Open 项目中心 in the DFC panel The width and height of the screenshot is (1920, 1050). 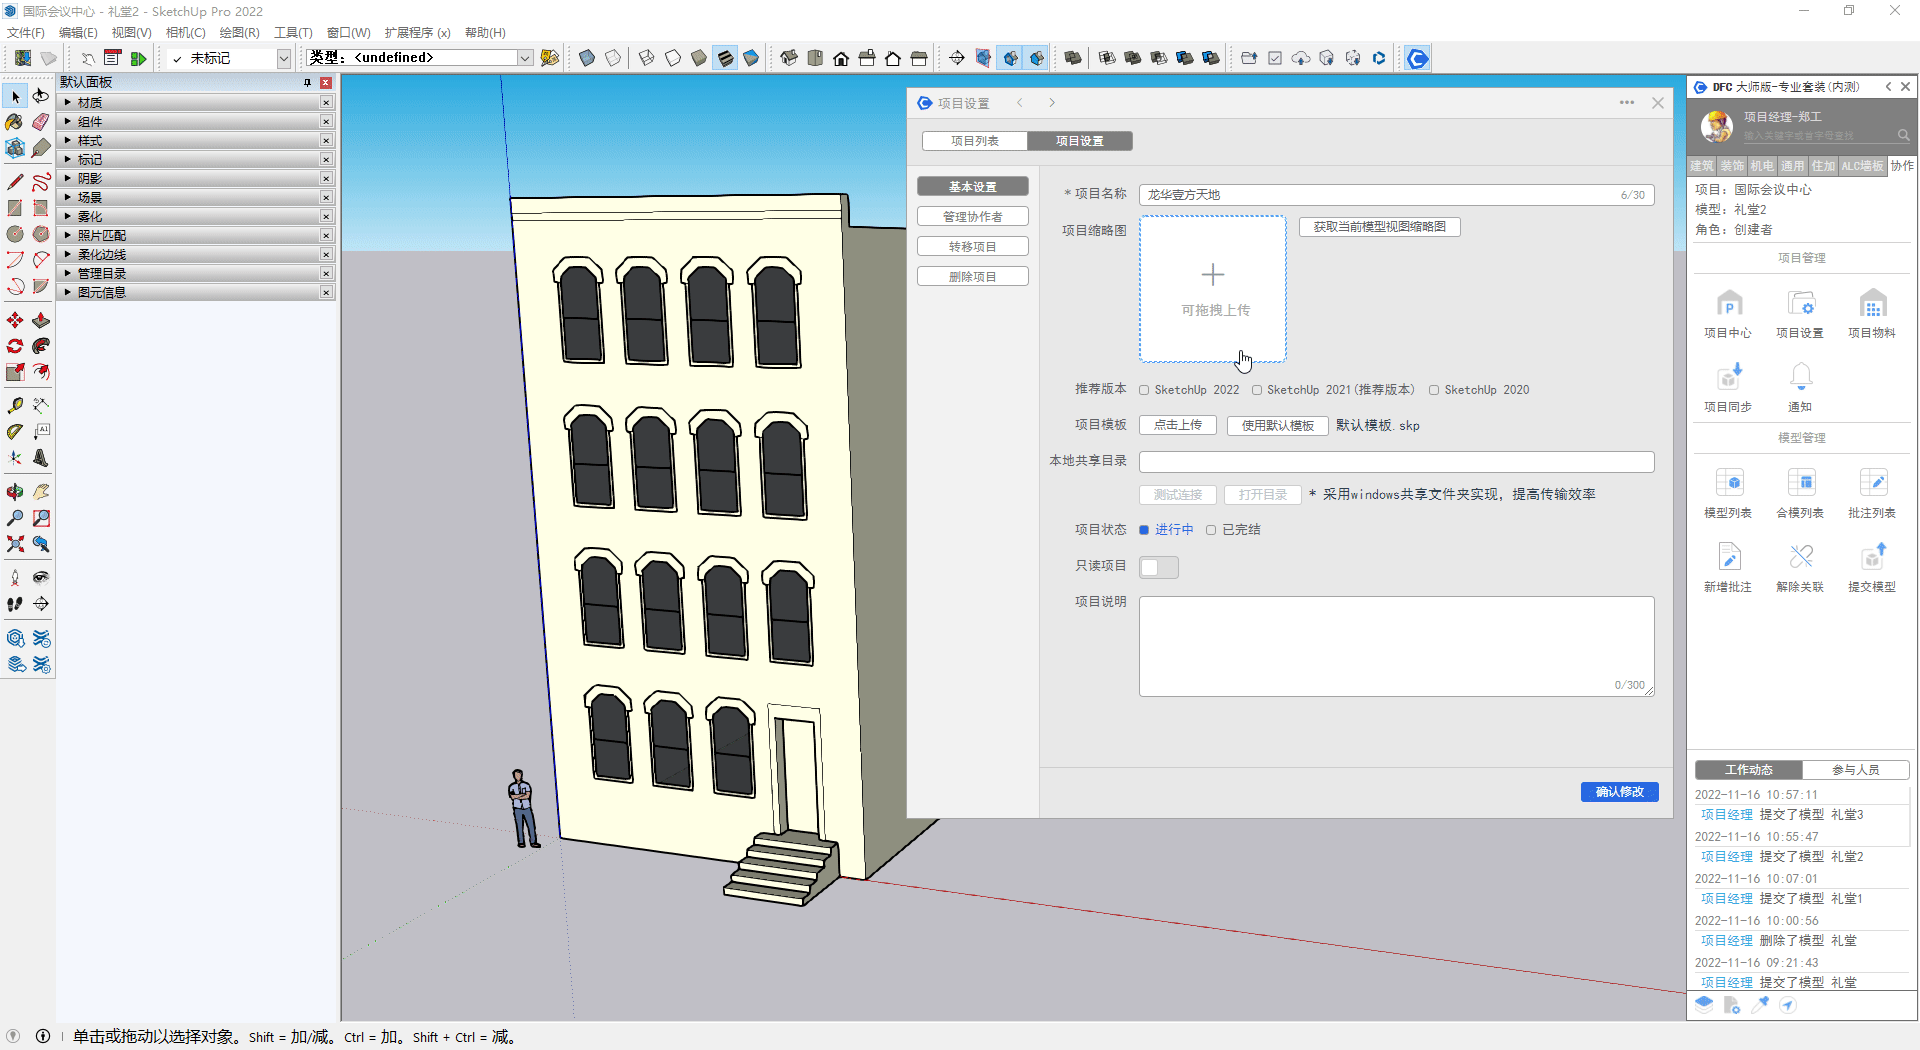point(1728,305)
